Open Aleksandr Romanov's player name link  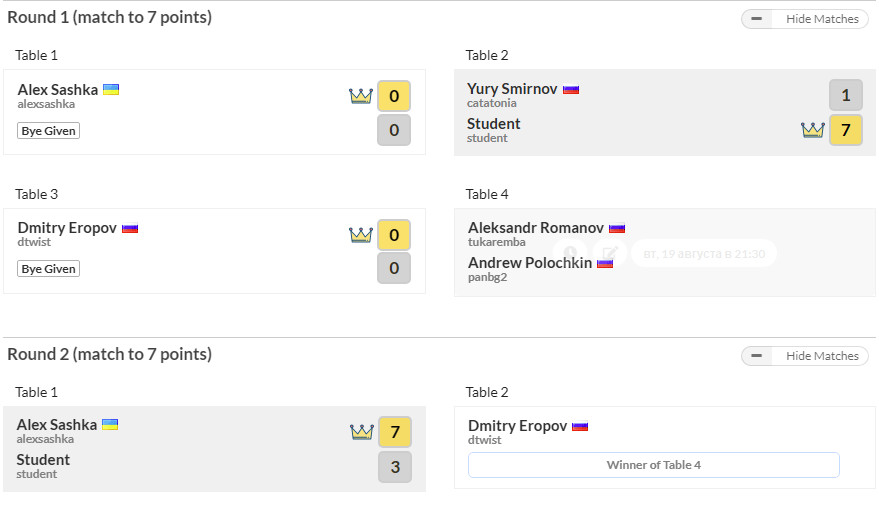[x=535, y=228]
